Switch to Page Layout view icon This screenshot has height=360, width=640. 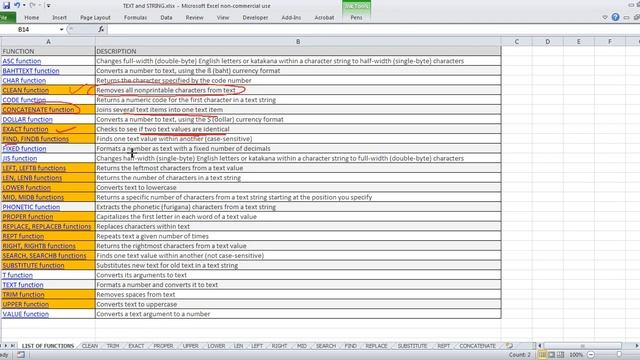tap(551, 355)
